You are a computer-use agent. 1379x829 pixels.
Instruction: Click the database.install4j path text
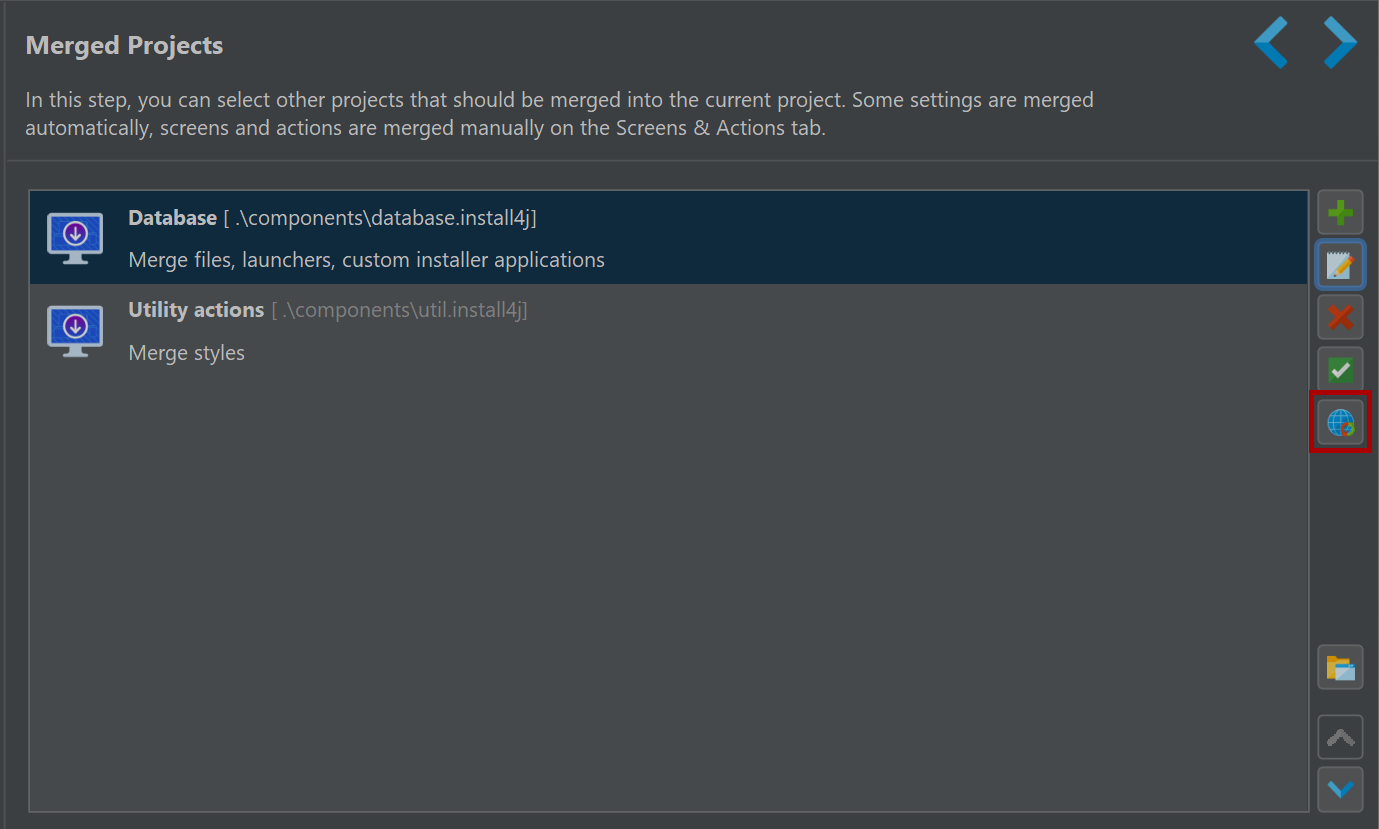pyautogui.click(x=380, y=218)
